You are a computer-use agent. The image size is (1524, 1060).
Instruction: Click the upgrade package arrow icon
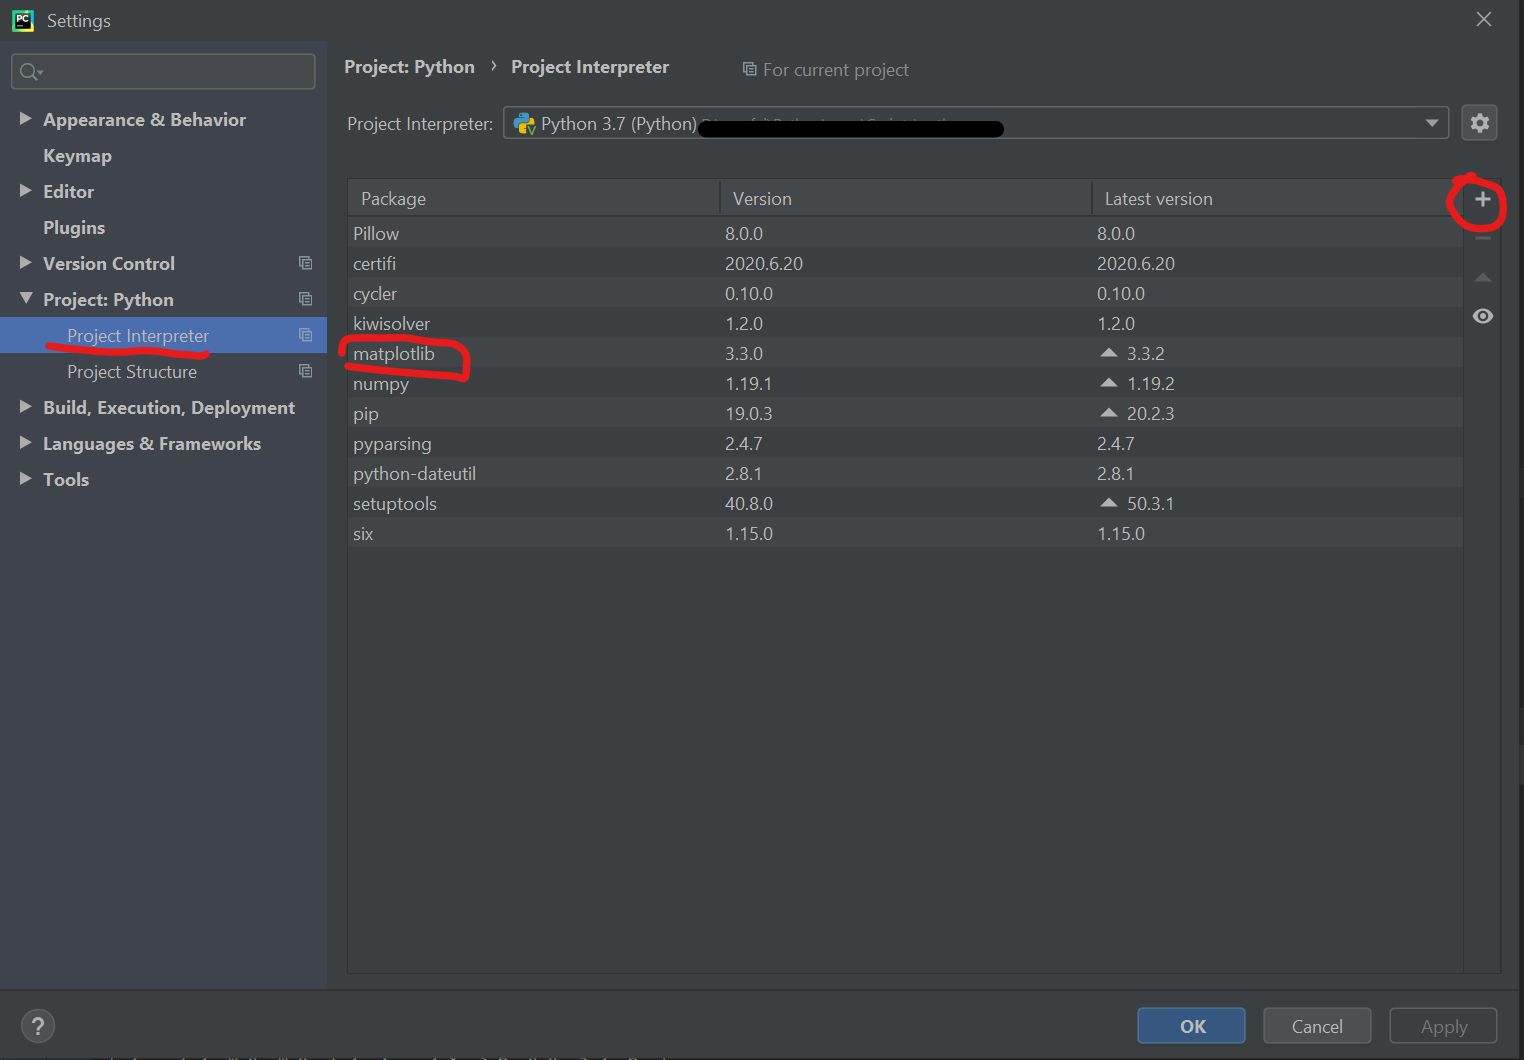pos(1482,277)
